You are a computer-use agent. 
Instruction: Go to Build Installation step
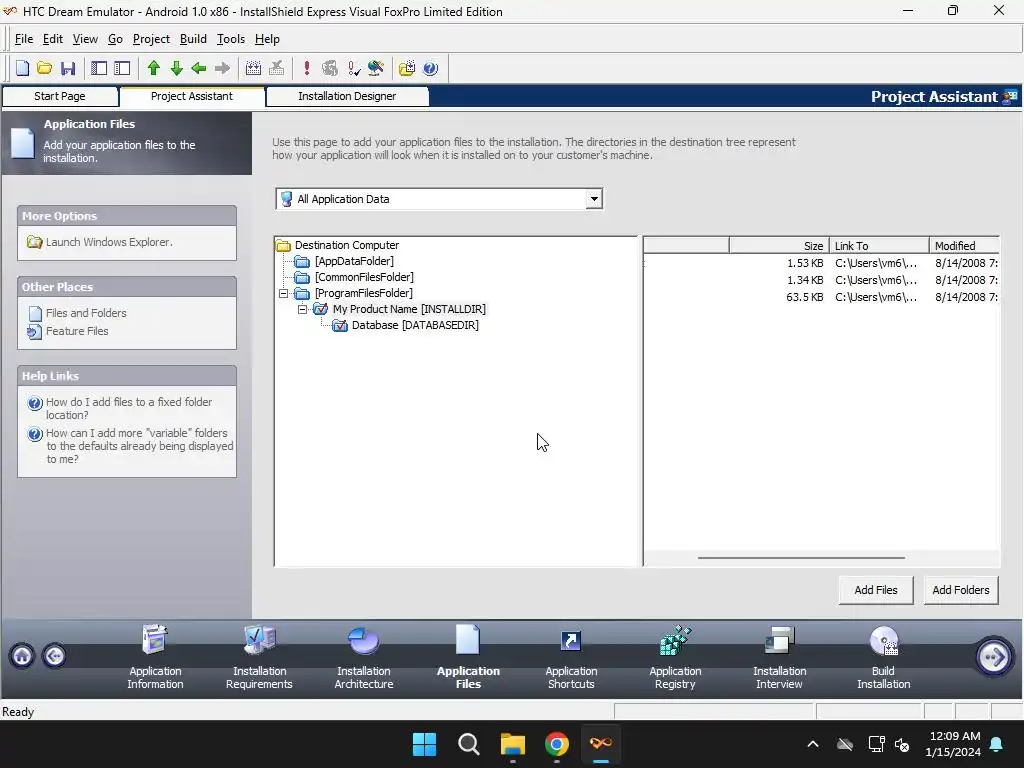[884, 658]
